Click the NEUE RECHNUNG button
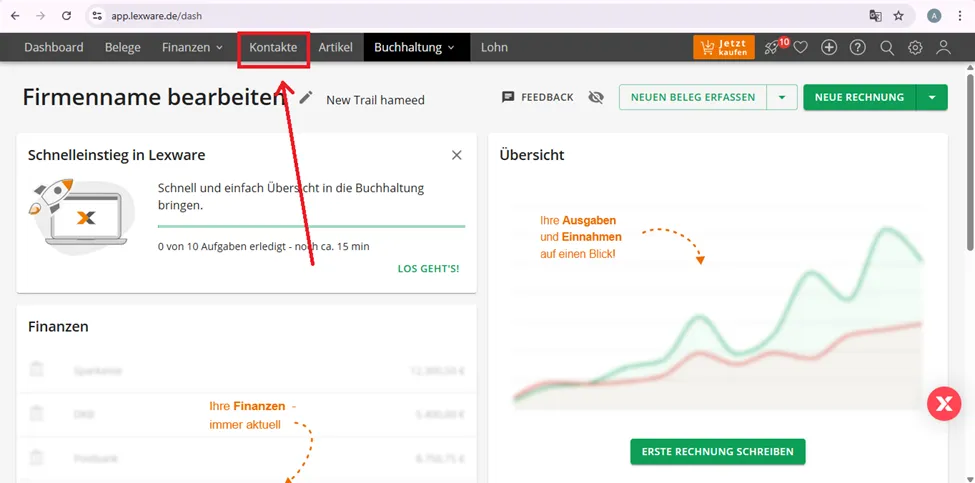 (x=859, y=98)
